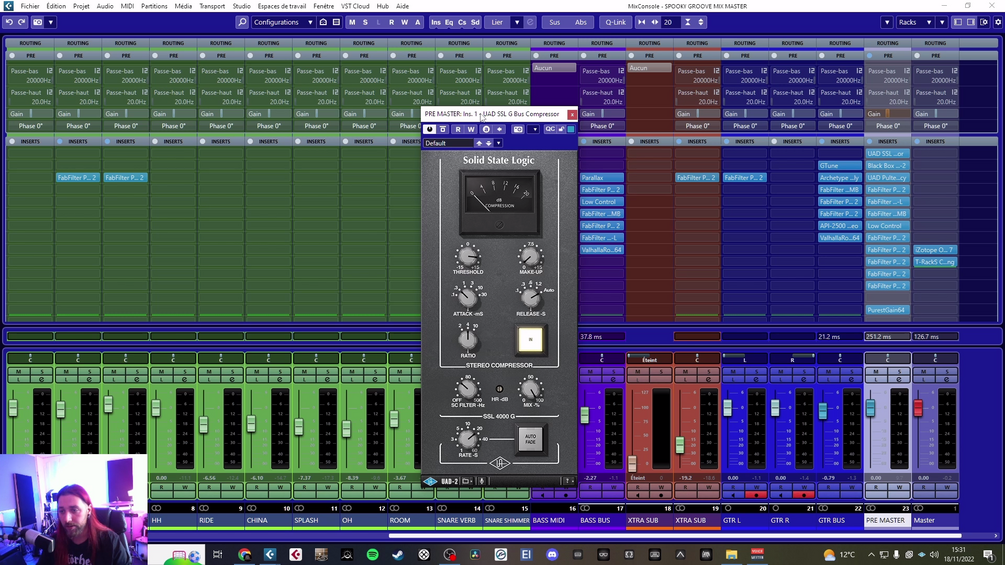Toggle the left zone layout icon
The height and width of the screenshot is (565, 1005).
(958, 22)
